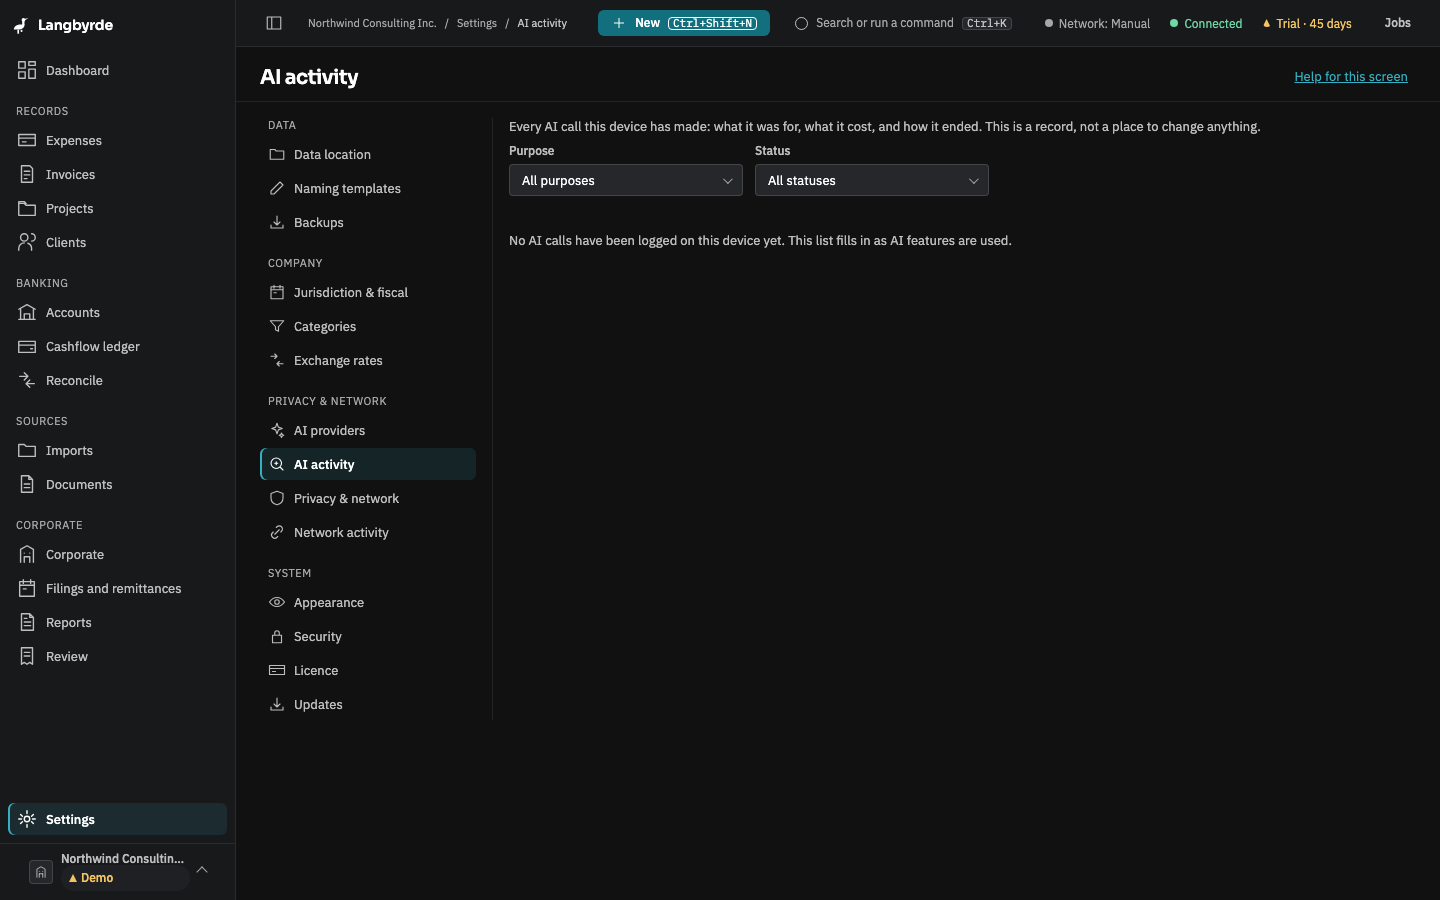Open the Review section

point(118,657)
